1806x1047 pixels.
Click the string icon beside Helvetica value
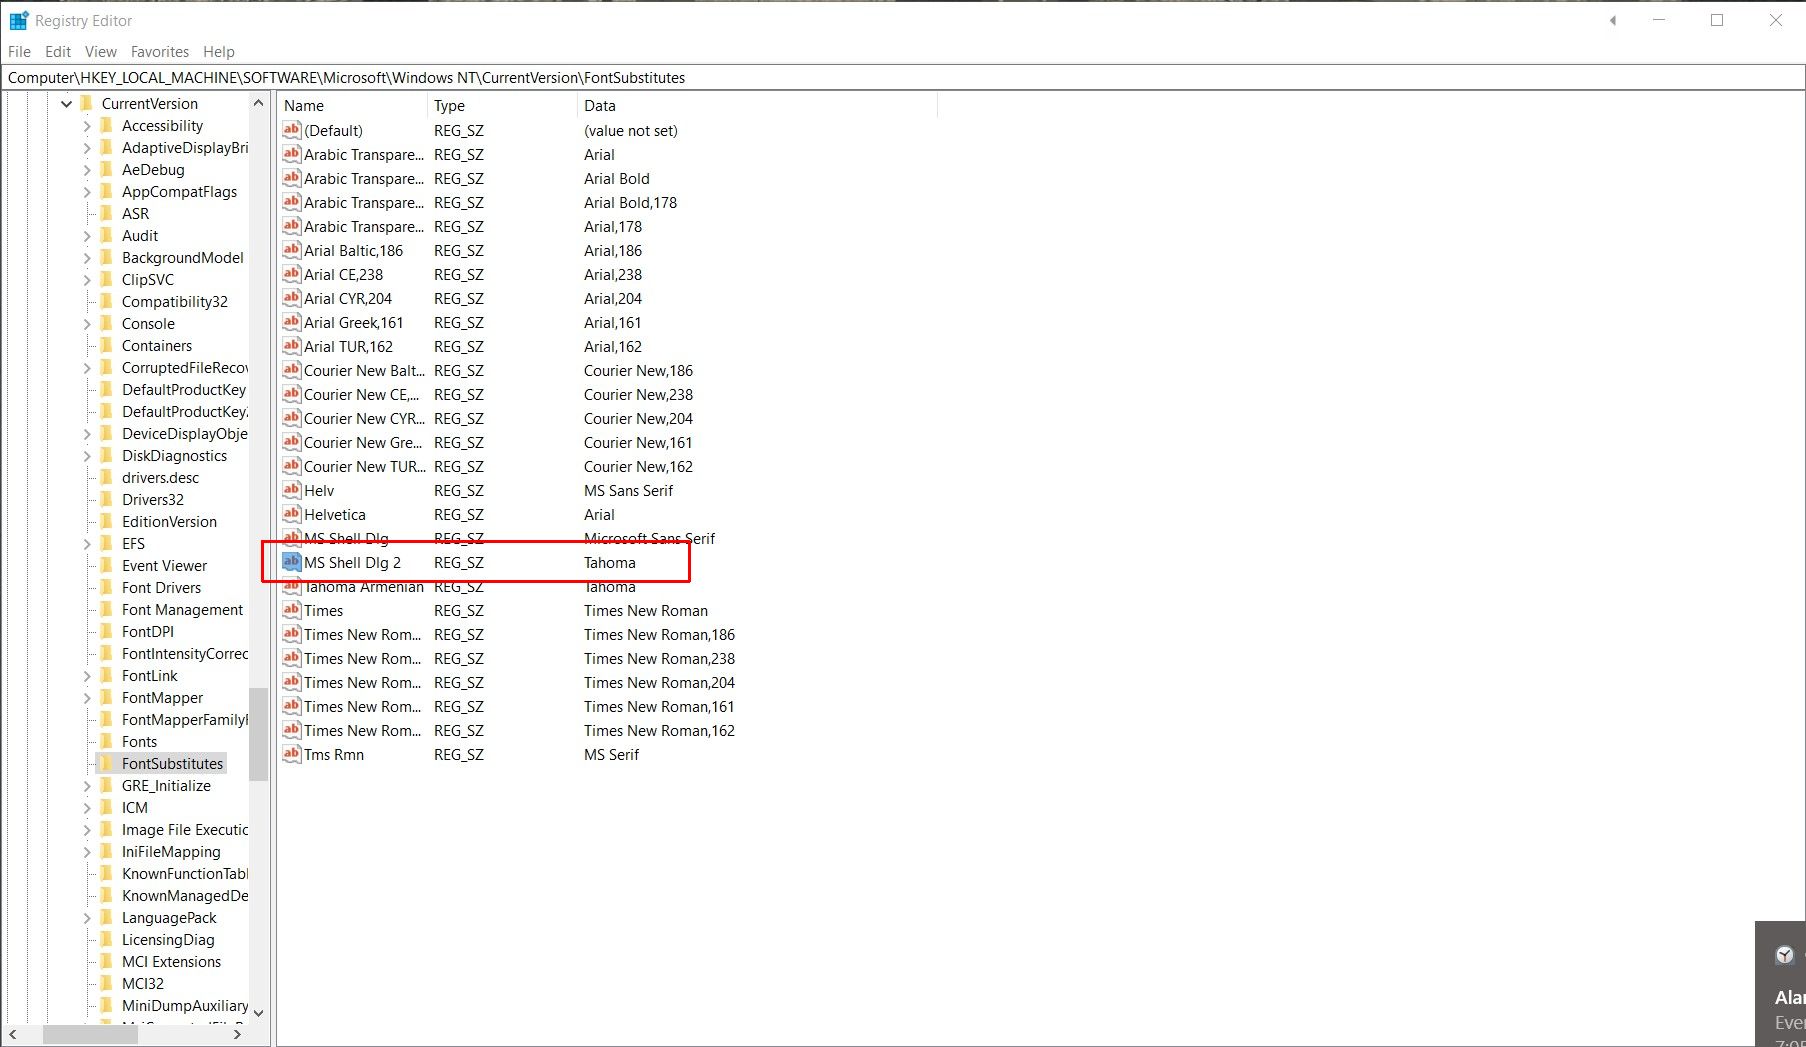(x=291, y=514)
